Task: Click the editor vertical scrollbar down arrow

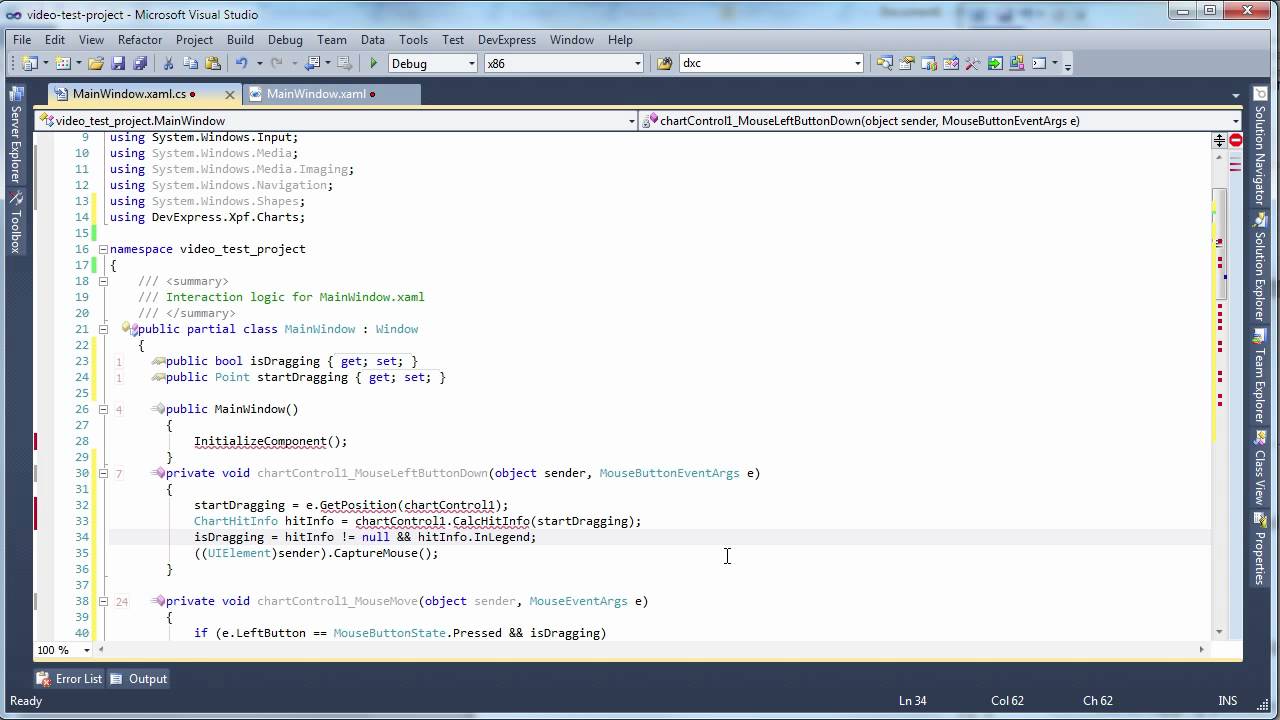Action: tap(1219, 632)
